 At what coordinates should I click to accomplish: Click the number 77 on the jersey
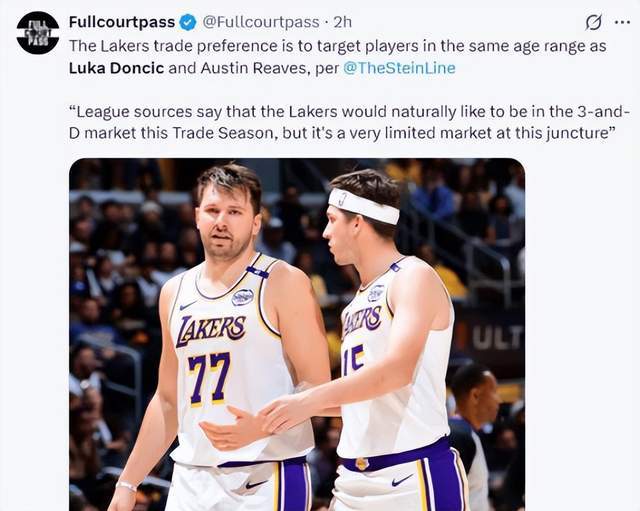pyautogui.click(x=209, y=377)
